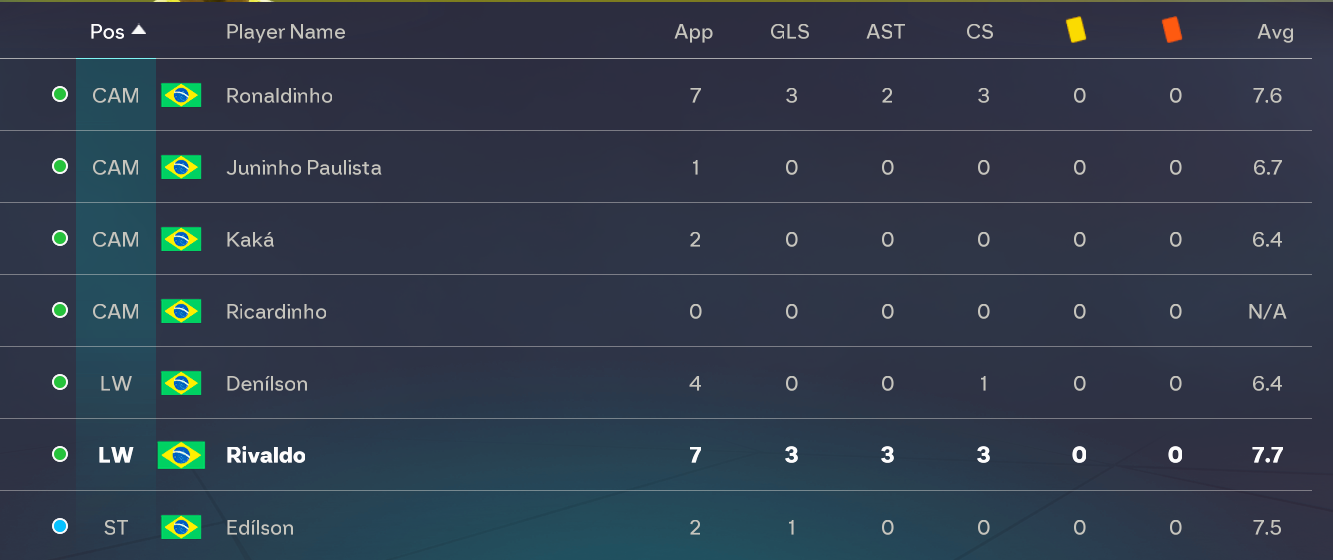
Task: Click Ronaldinho's green status dot
Action: [60, 95]
